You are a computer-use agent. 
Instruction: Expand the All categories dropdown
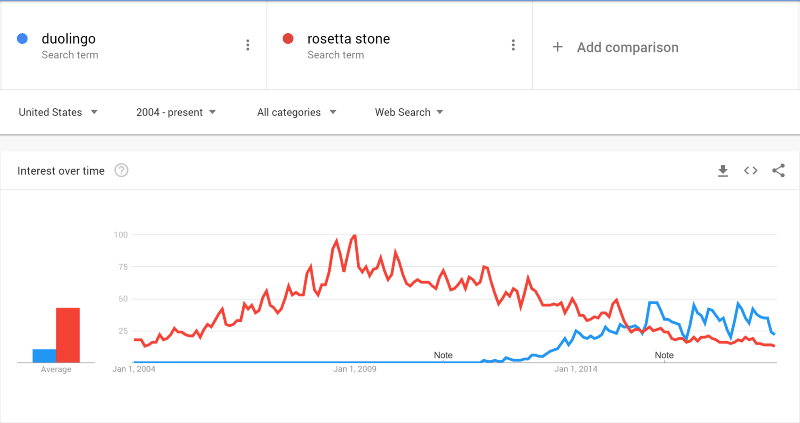(x=296, y=112)
